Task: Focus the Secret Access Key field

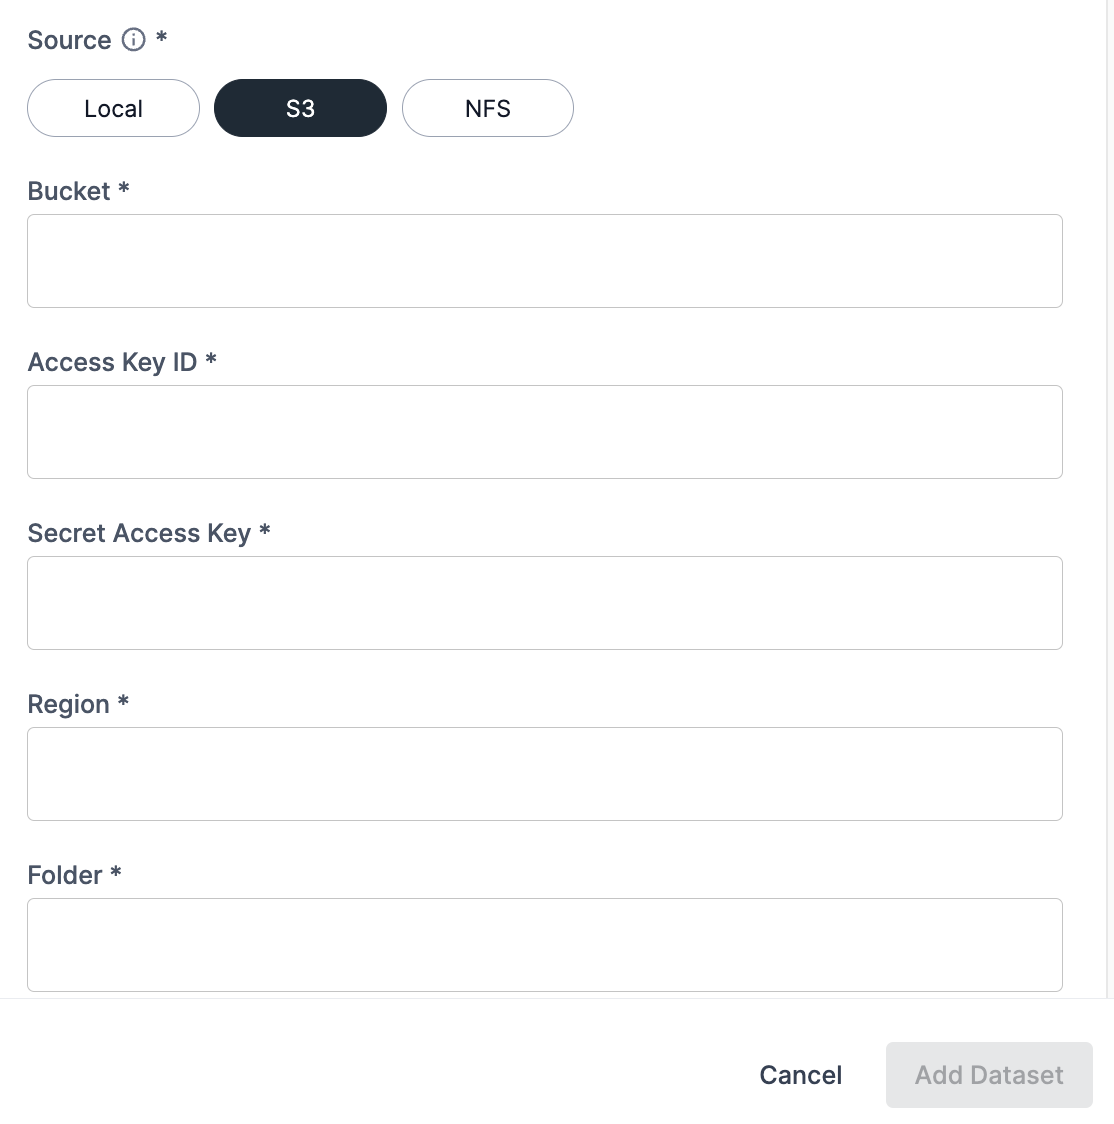Action: (544, 603)
